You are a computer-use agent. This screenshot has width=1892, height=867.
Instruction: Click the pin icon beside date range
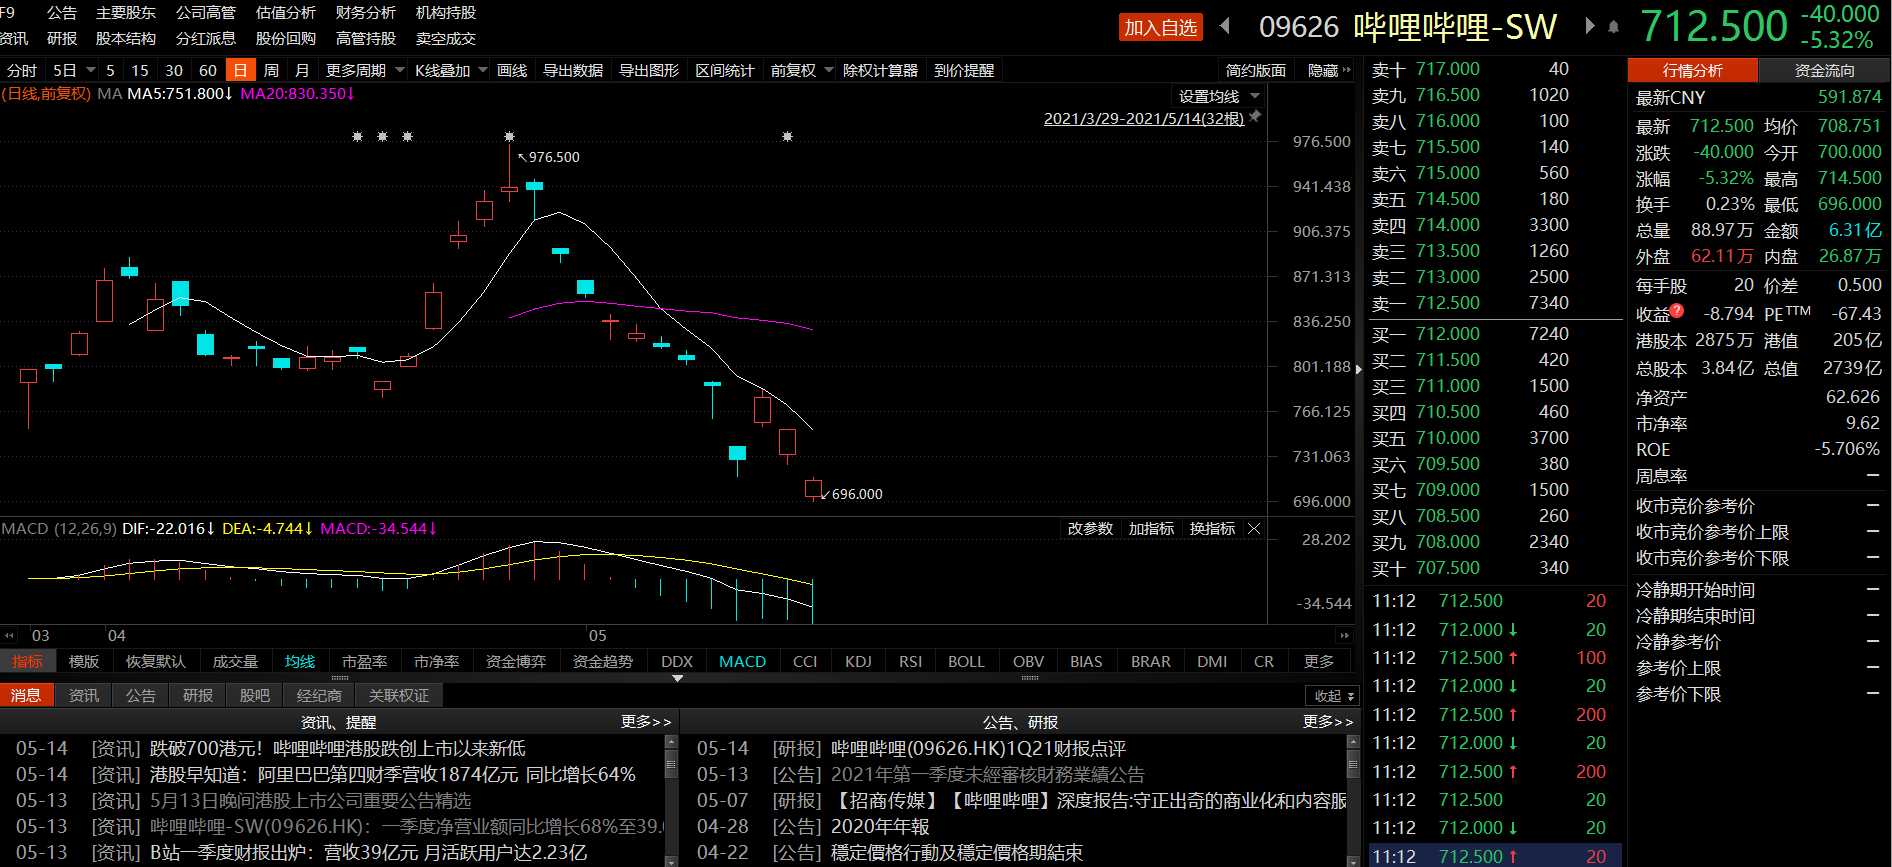click(x=1255, y=117)
